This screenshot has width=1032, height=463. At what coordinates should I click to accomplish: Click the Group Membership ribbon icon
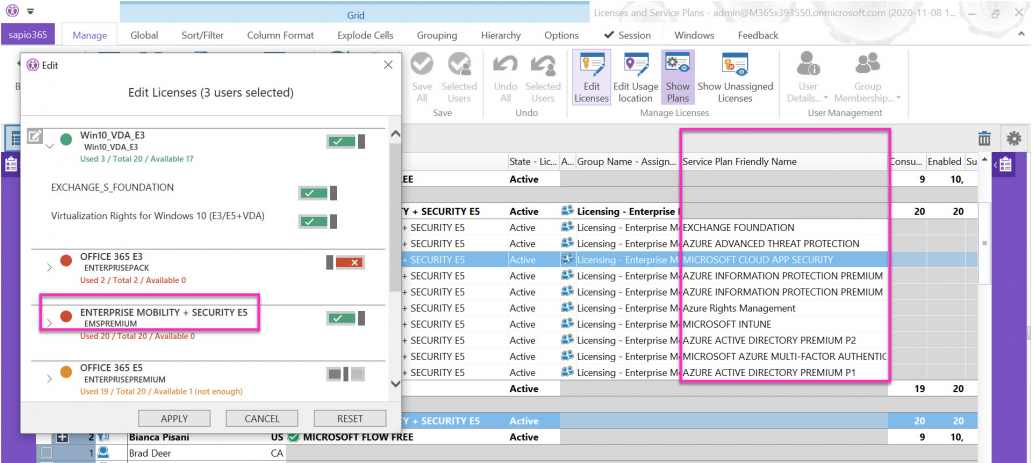tap(867, 65)
